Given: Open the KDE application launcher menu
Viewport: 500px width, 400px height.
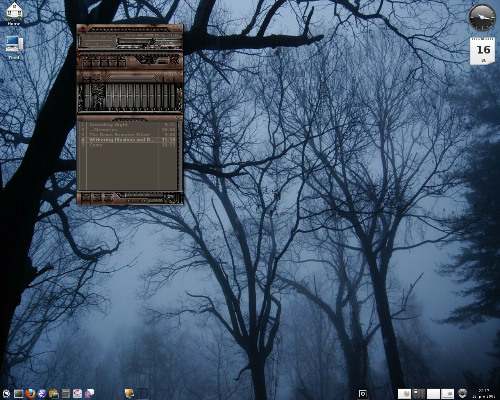Looking at the screenshot, I should pos(6,394).
